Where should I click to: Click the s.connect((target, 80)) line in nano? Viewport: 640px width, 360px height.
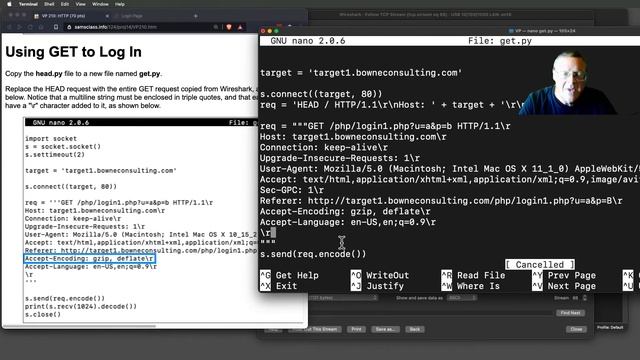tap(321, 94)
